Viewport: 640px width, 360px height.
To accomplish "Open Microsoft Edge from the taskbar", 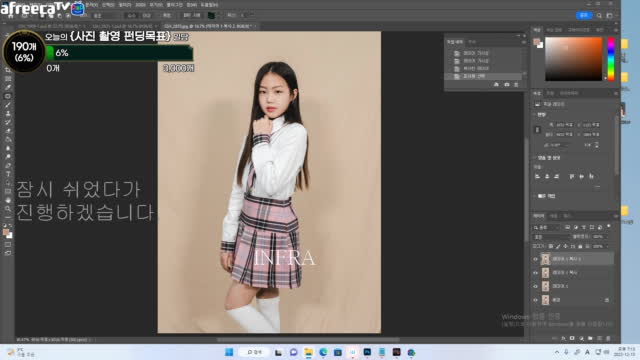I will (323, 352).
